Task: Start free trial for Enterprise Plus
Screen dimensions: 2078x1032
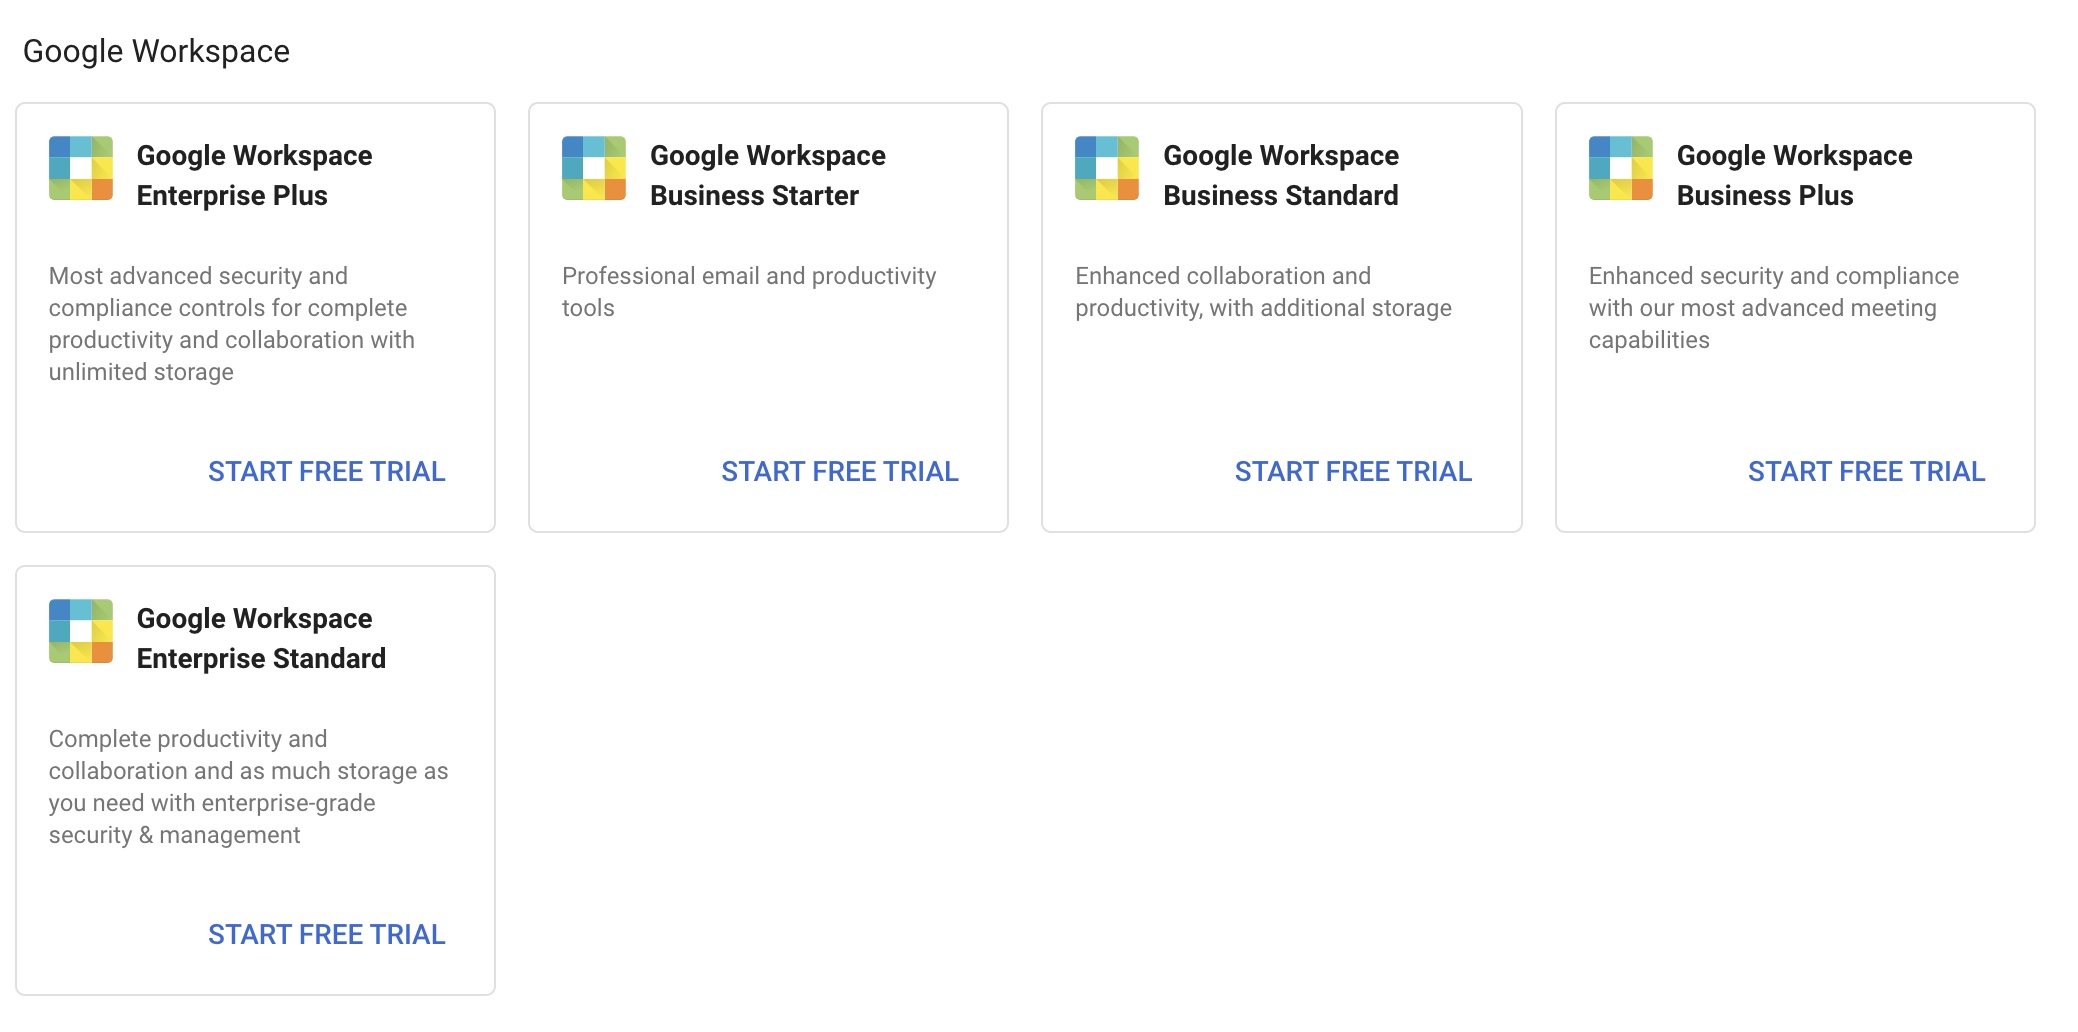Action: point(327,471)
